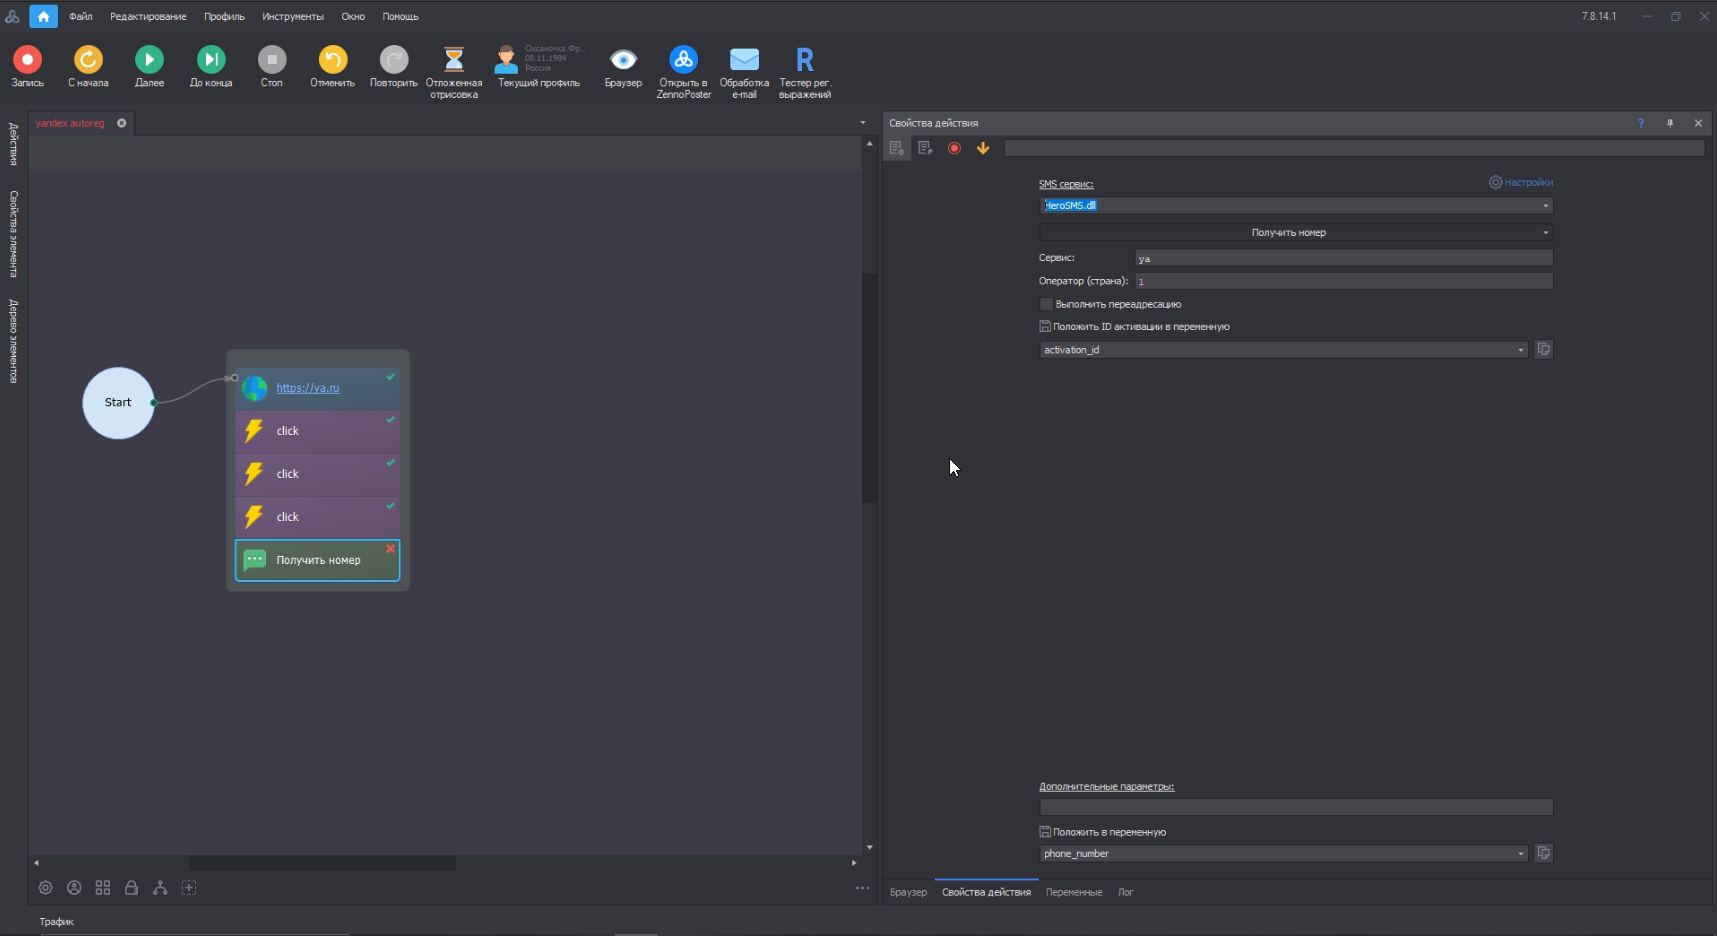The image size is (1717, 936).
Task: Expand the SMS сервис HeroSMS.dll dropdown
Action: click(1545, 206)
